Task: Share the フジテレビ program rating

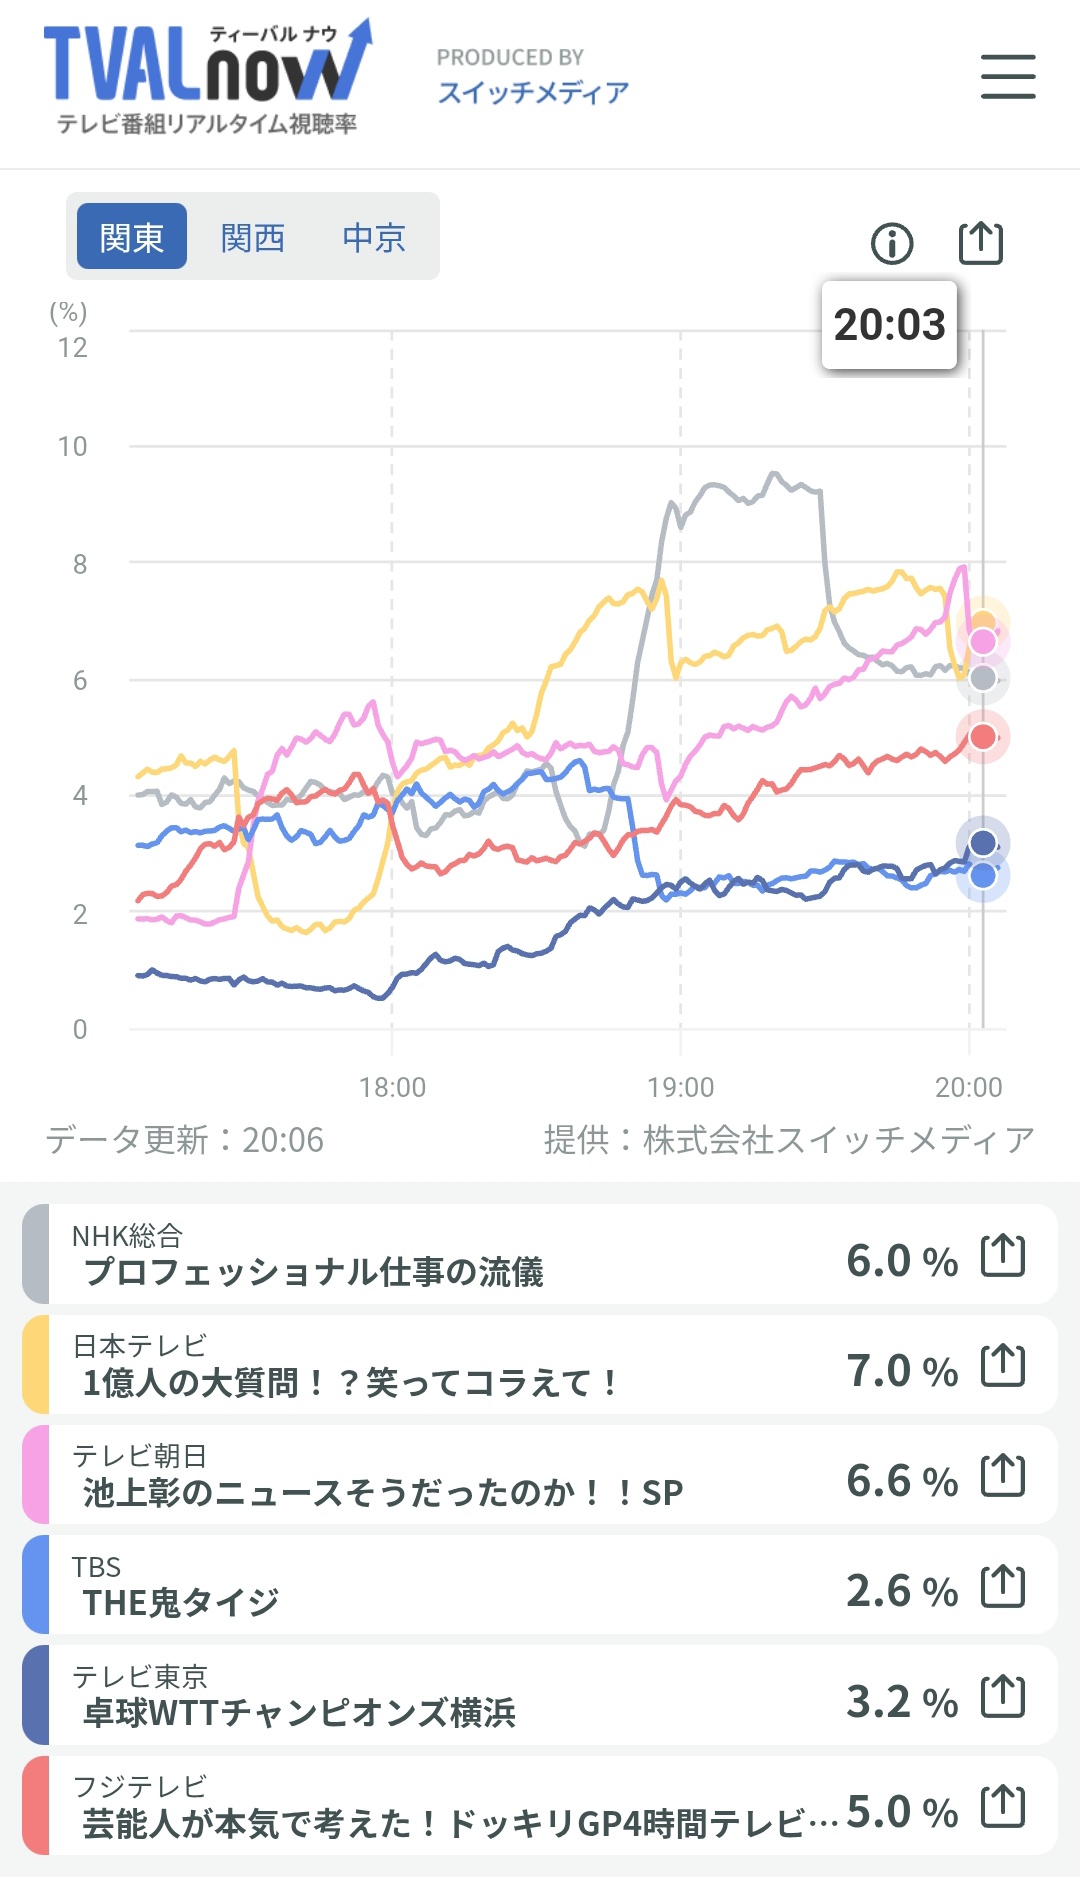Action: [1003, 1807]
